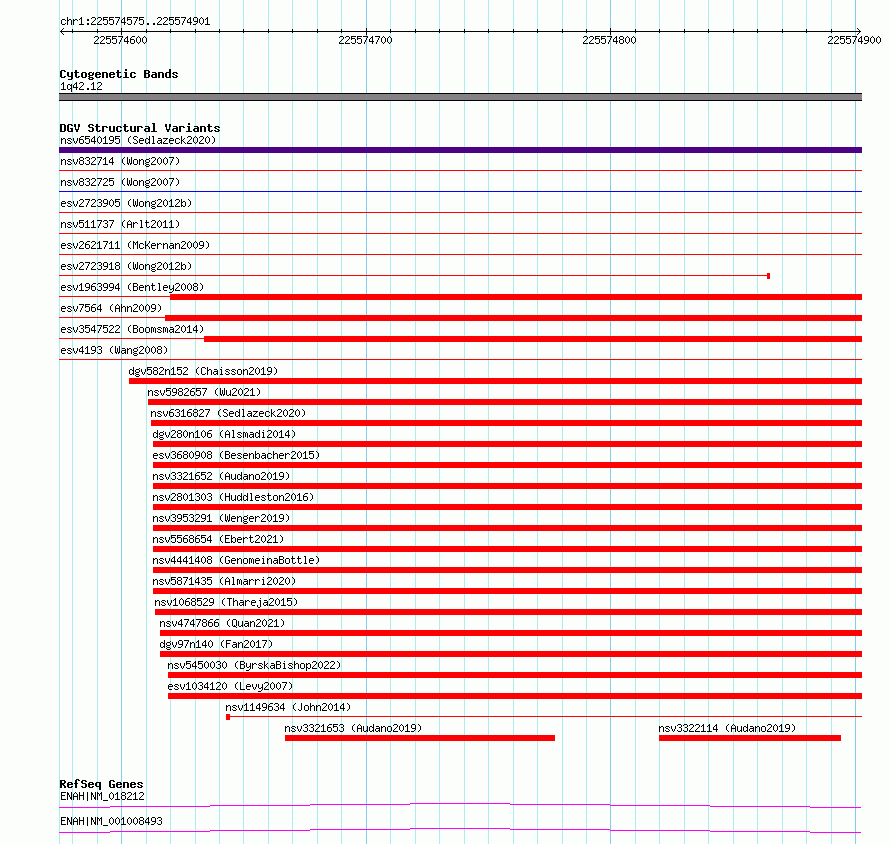Click the magenta ENAH|NM_018212 transcript line
This screenshot has height=844, width=890.
pos(460,805)
